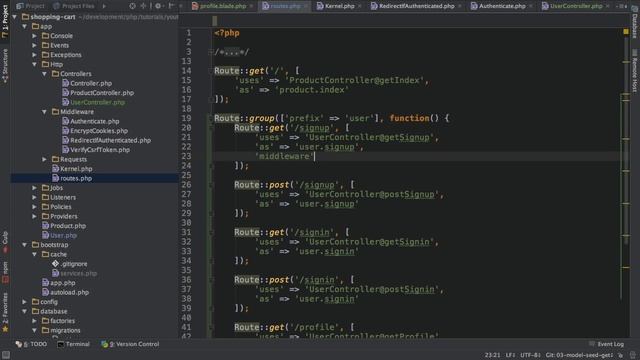Open the npm tool window
The height and width of the screenshot is (360, 640).
click(x=5, y=272)
